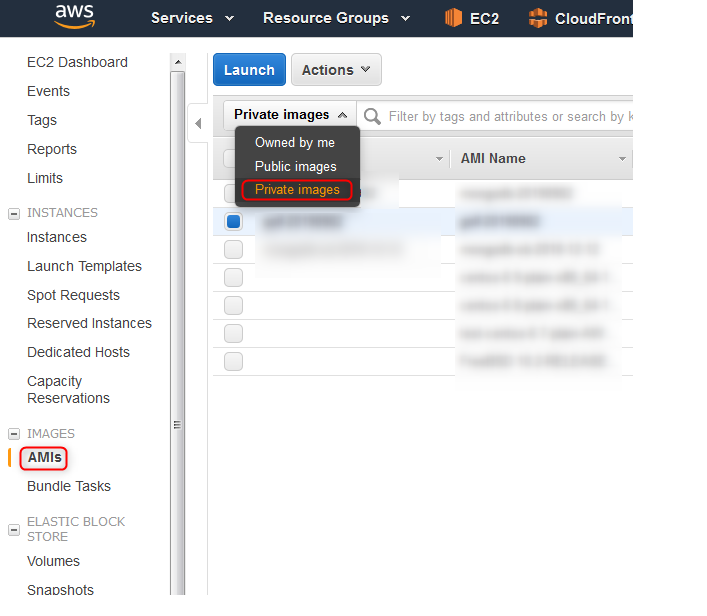Image resolution: width=707 pixels, height=616 pixels.
Task: Click the Launch button
Action: point(249,70)
